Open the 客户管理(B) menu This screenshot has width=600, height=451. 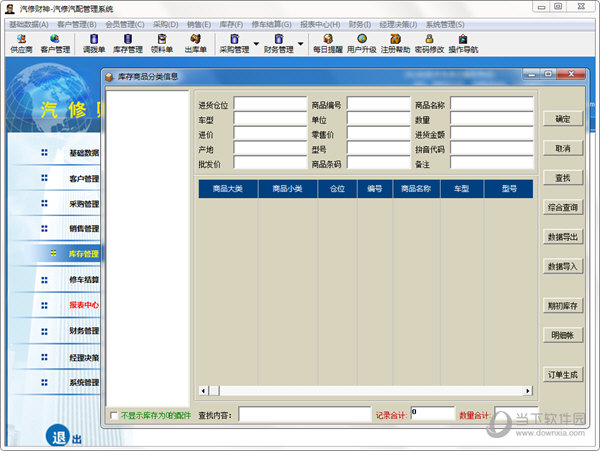(x=77, y=24)
